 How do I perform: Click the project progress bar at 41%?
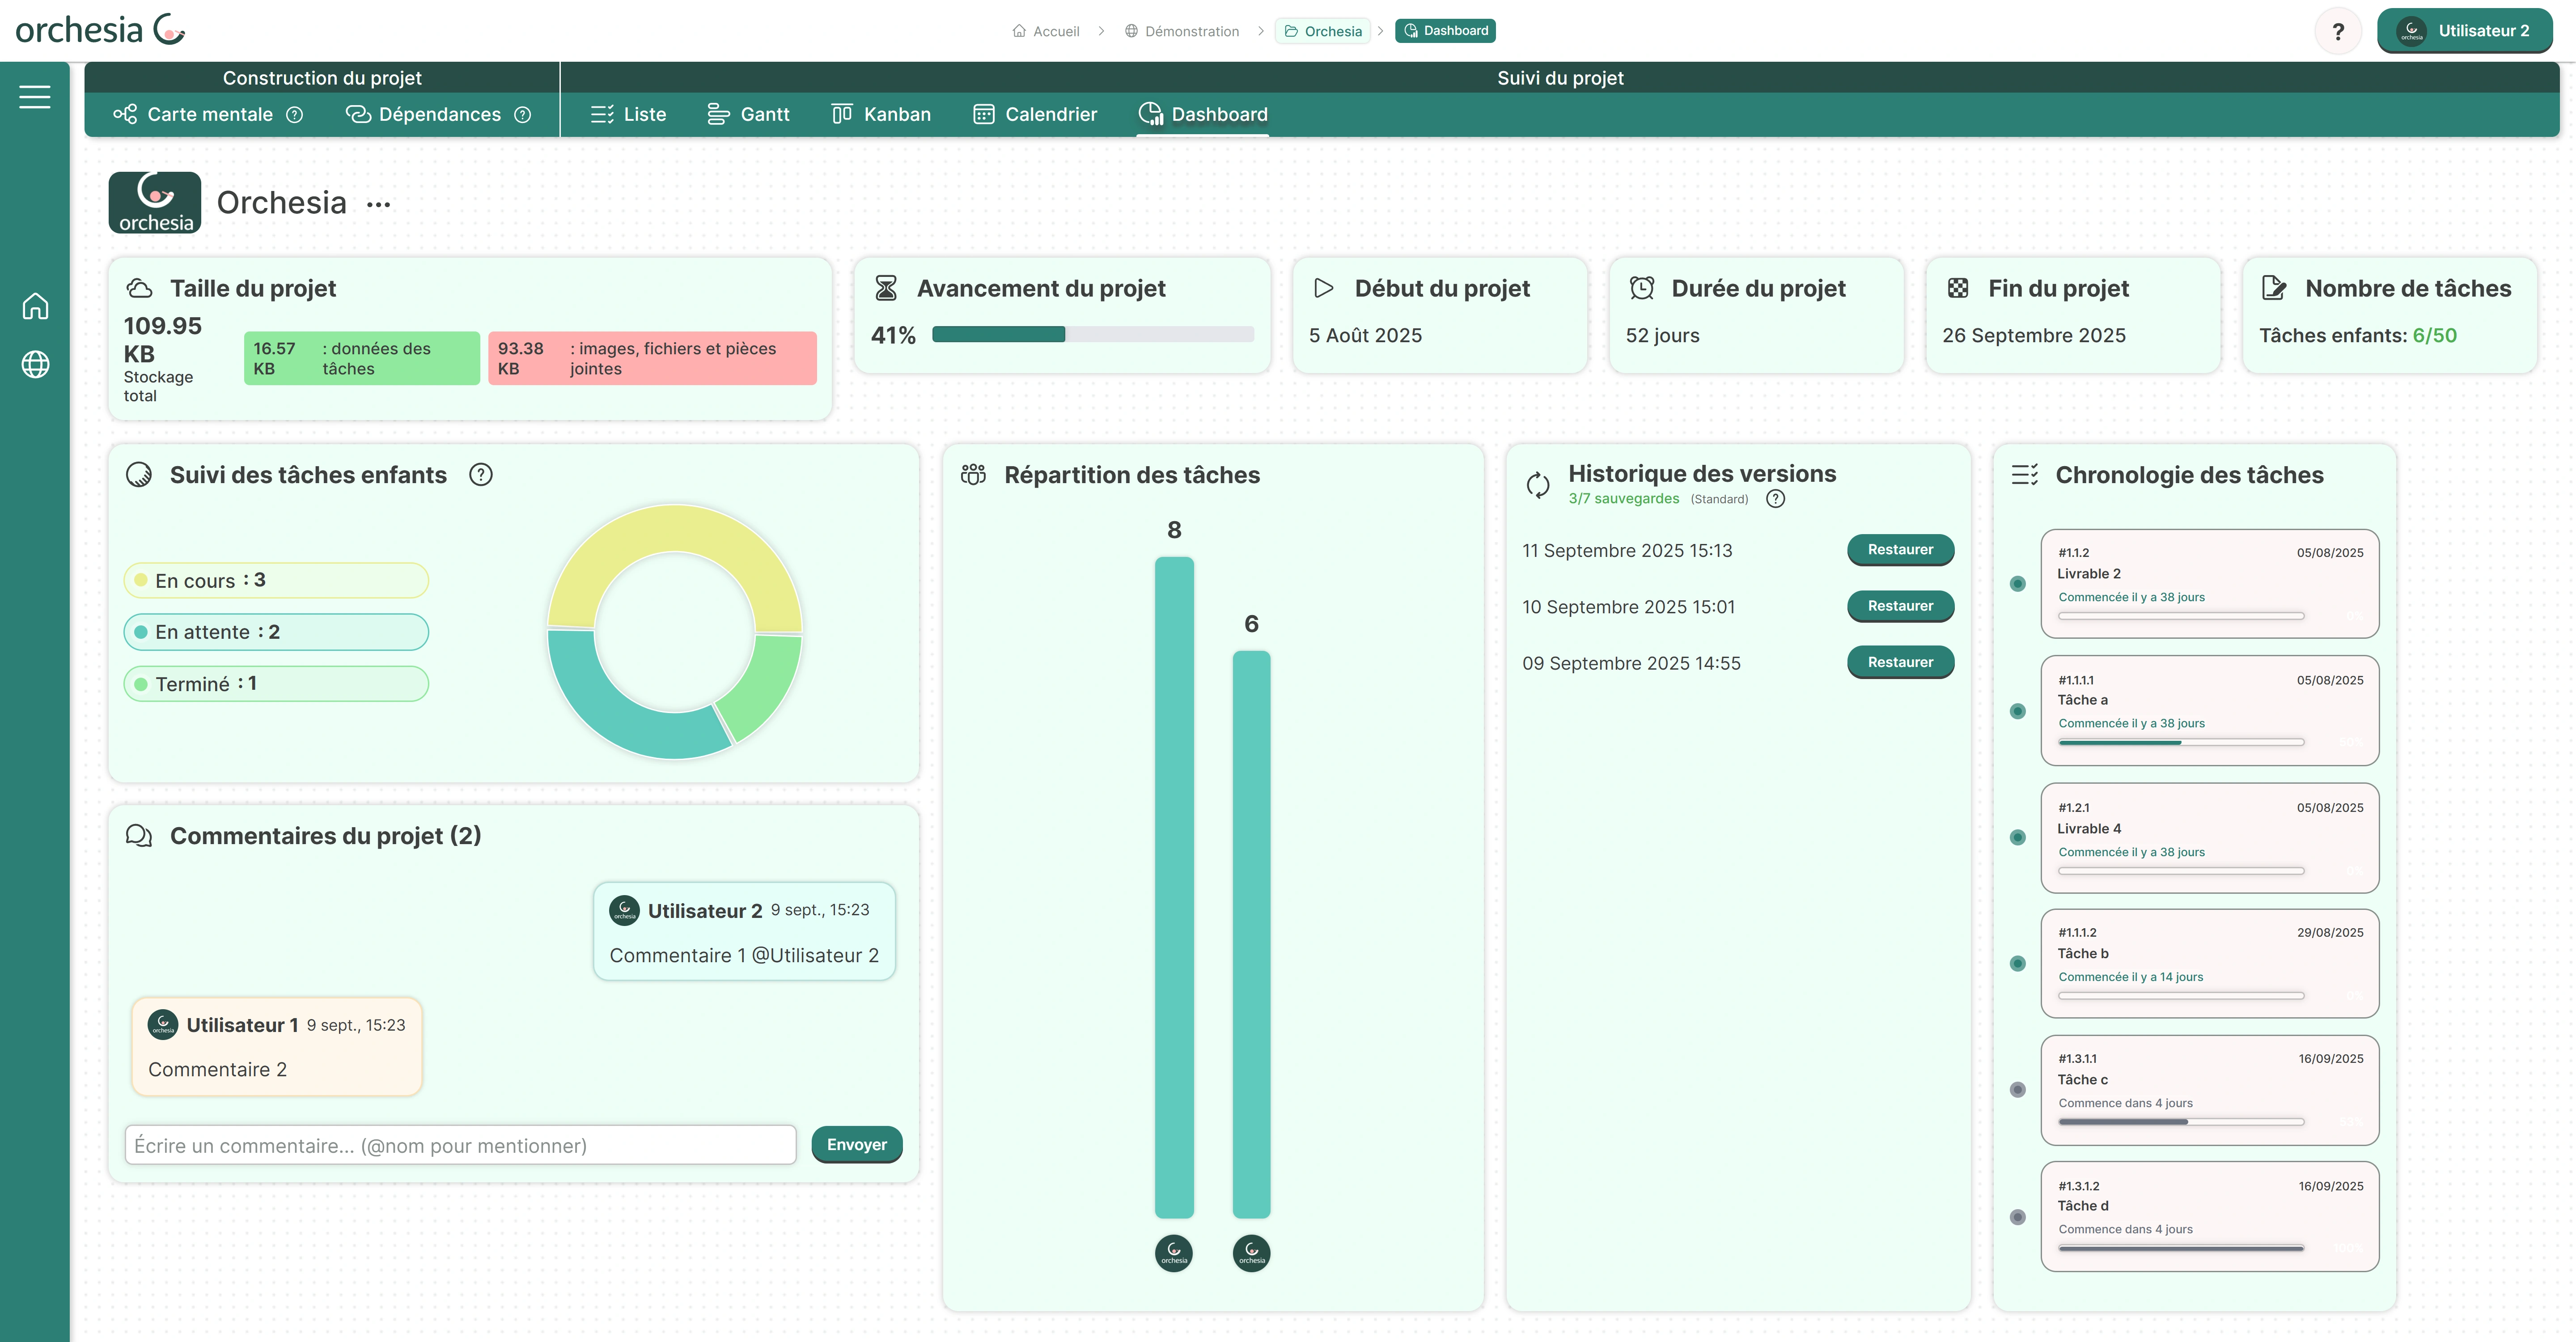point(1092,334)
